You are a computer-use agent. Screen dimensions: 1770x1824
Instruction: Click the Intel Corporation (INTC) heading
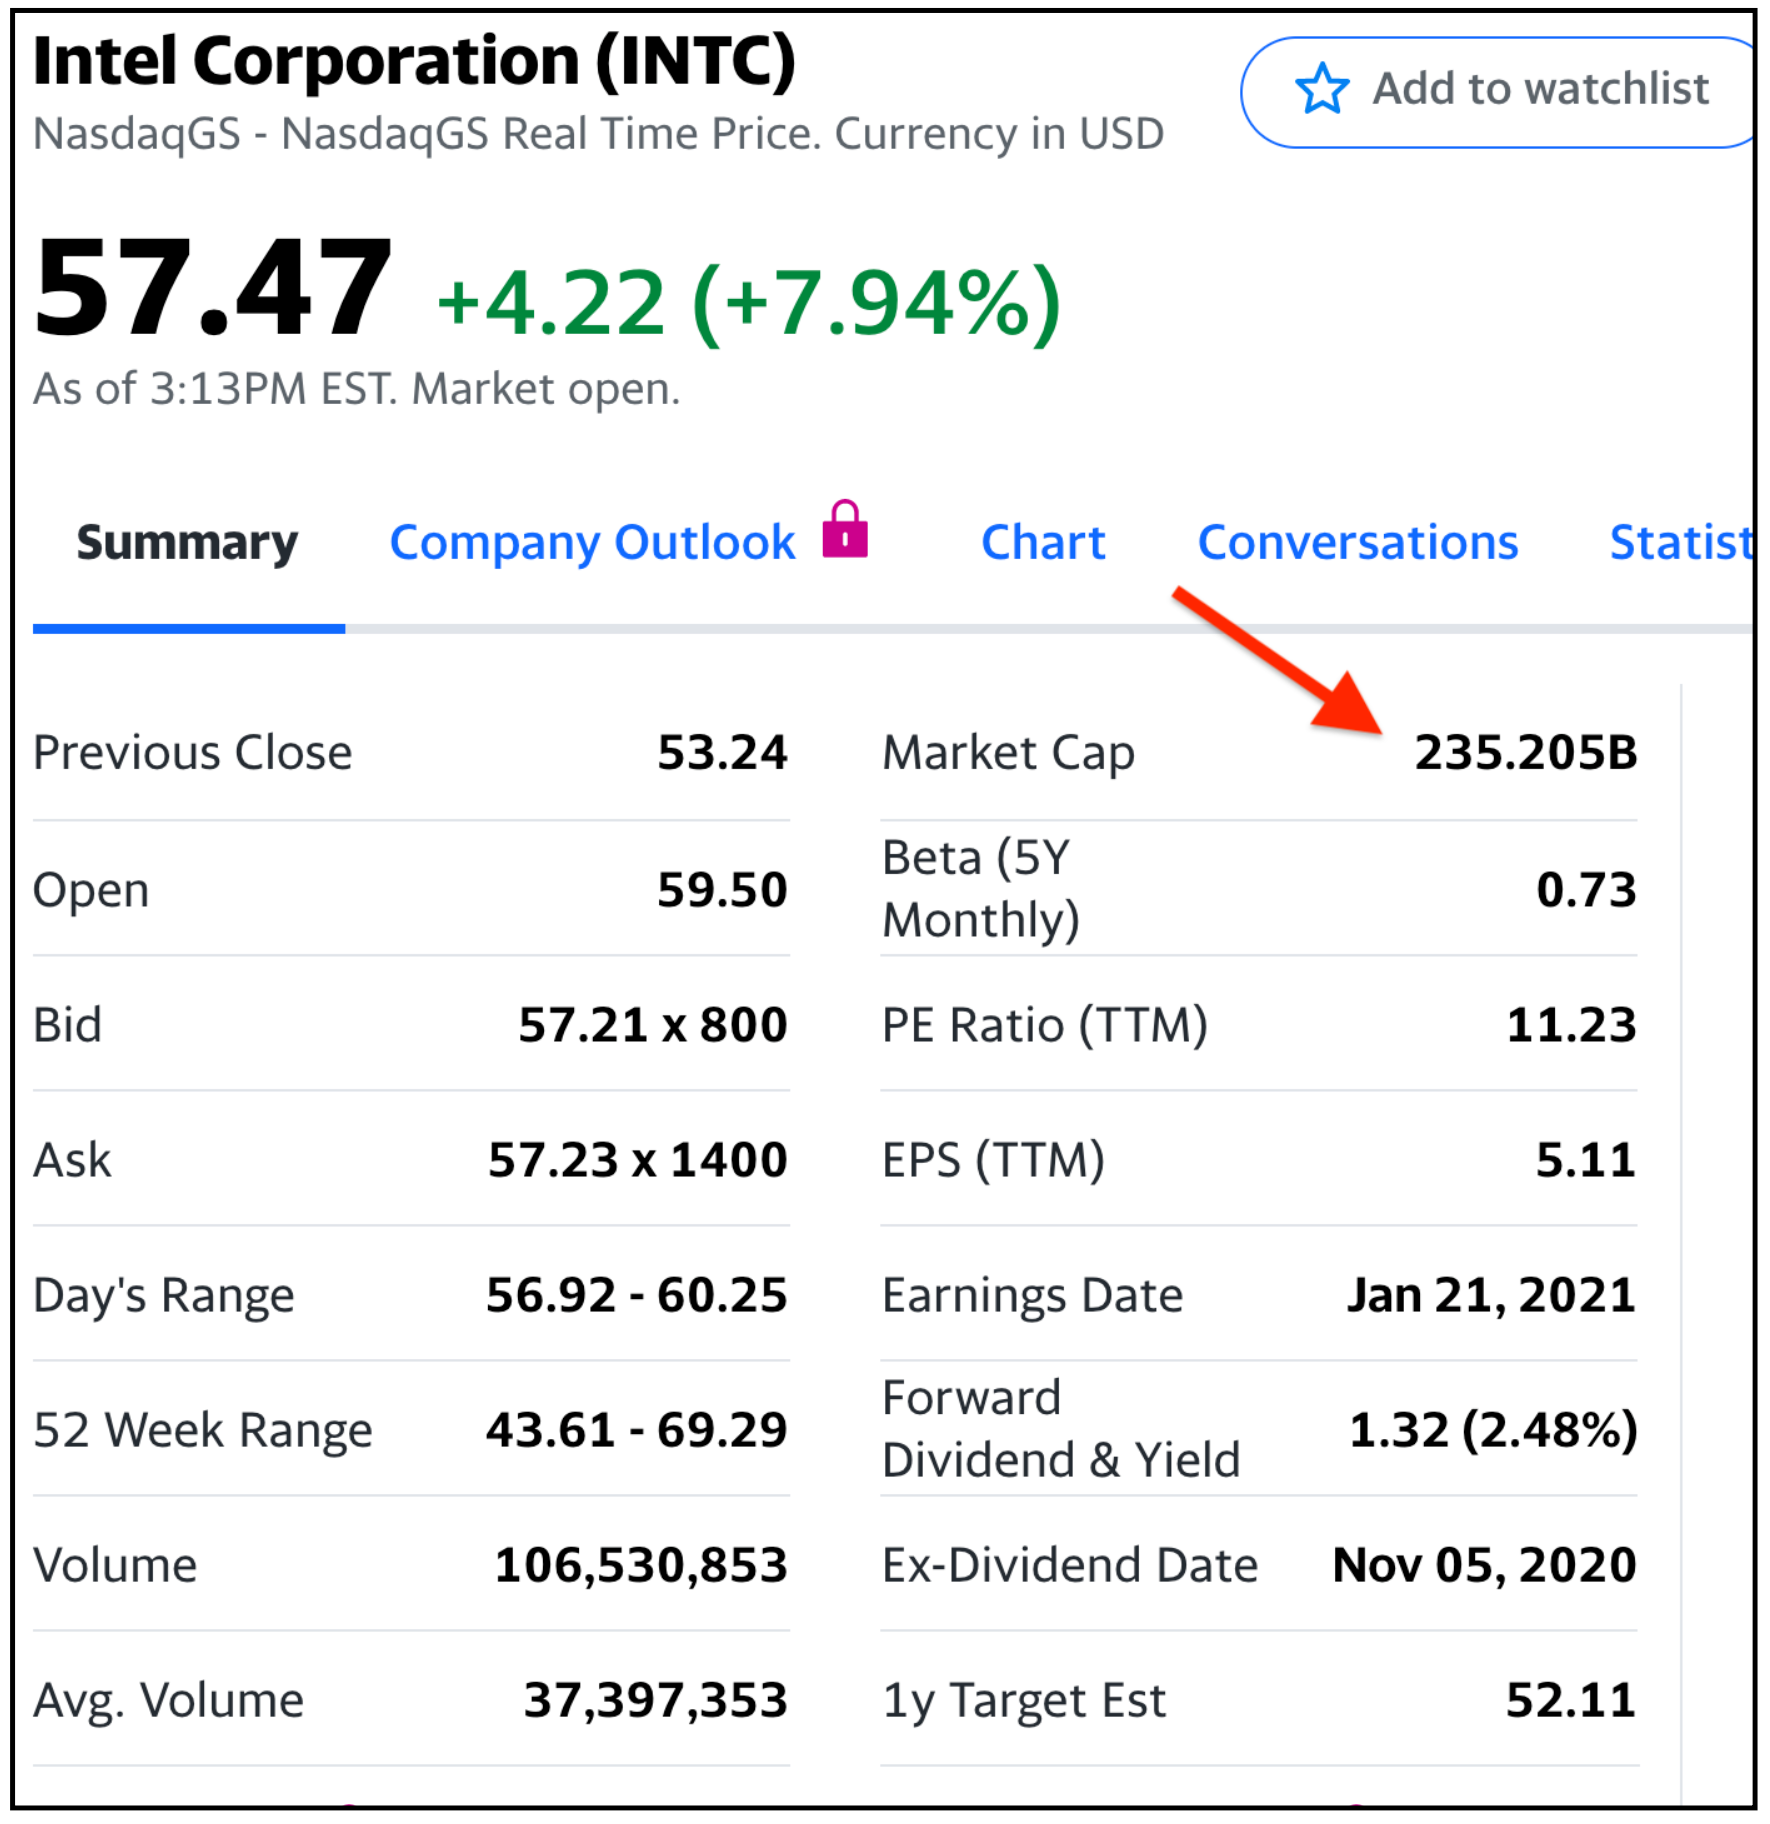coord(414,61)
